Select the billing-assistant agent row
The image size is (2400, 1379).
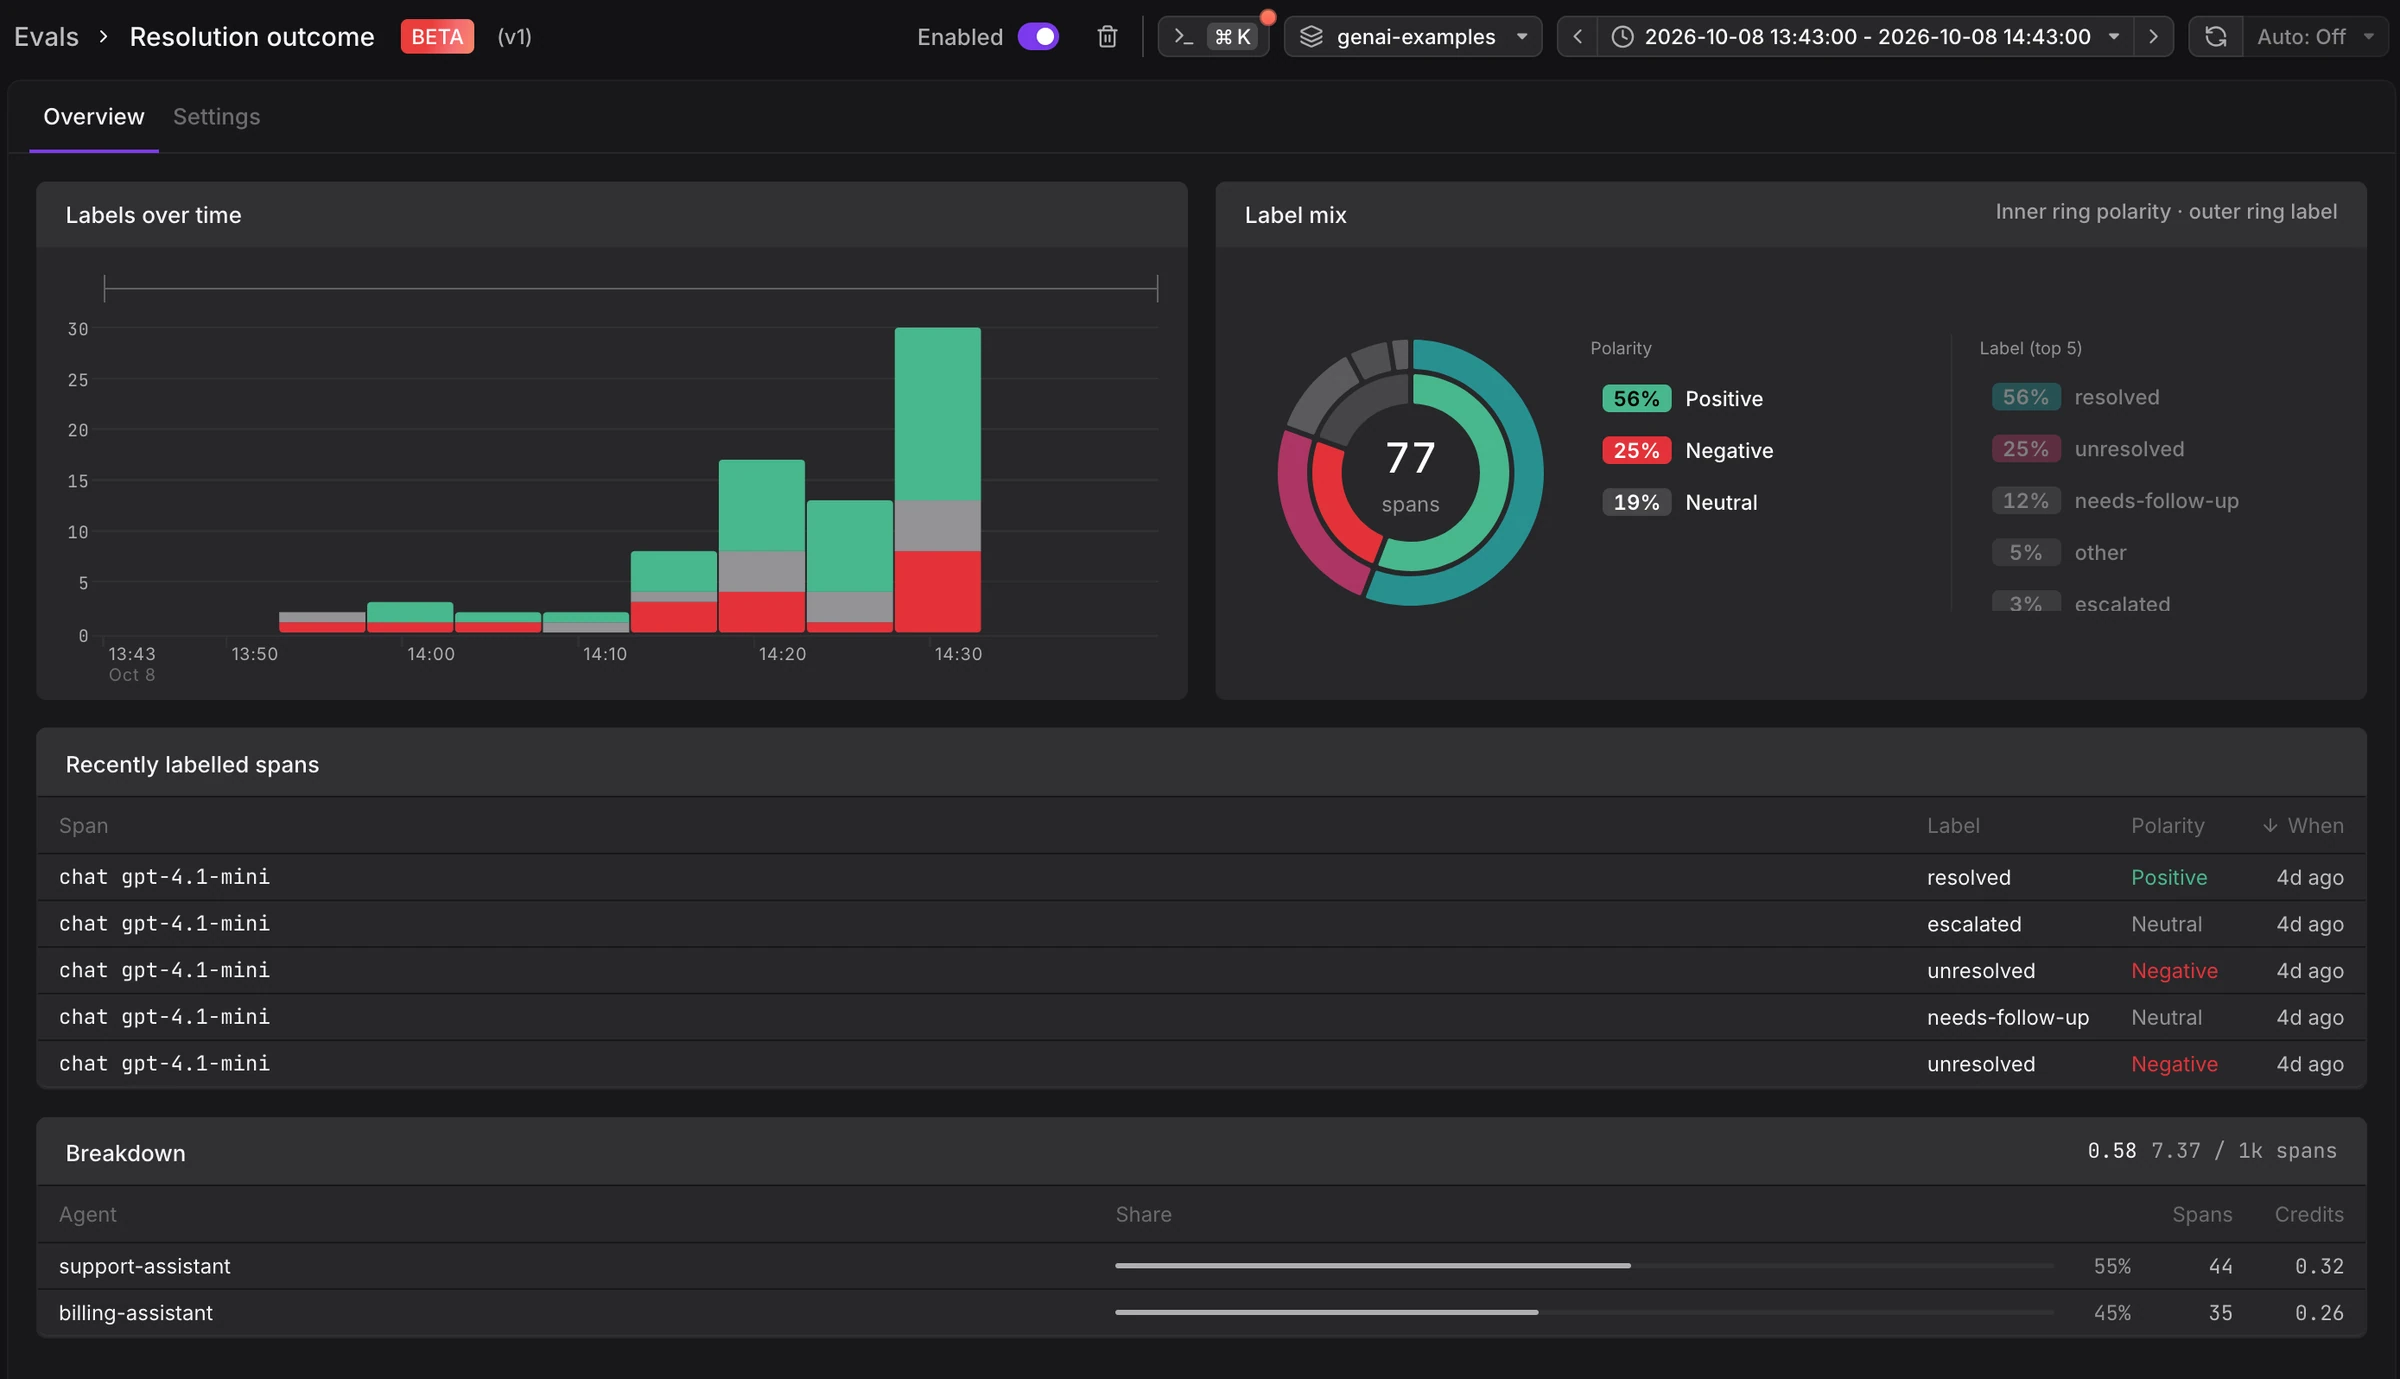1201,1313
